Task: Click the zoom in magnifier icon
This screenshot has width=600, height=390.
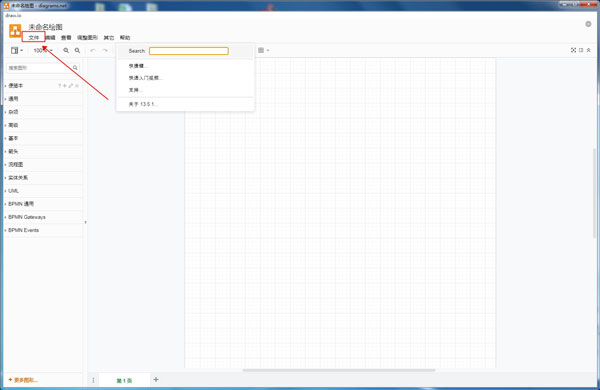Action: [66, 50]
